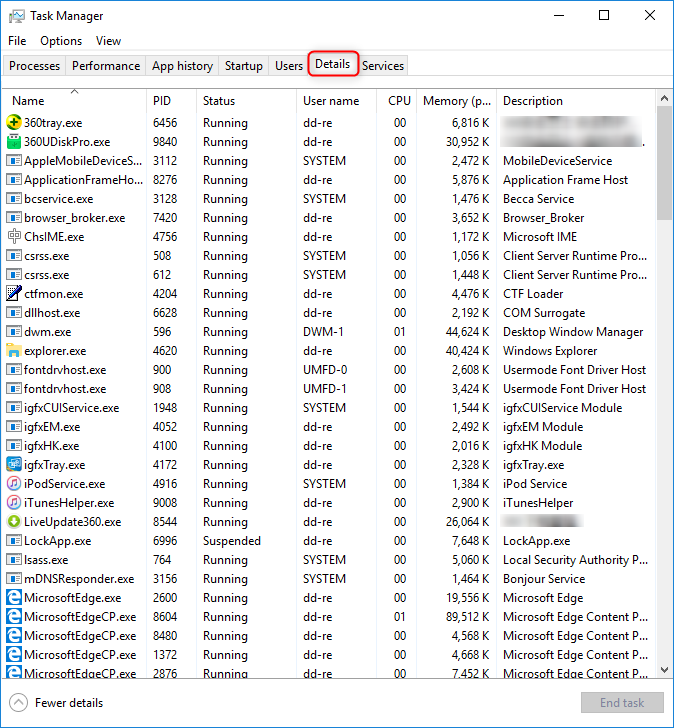Switch to the Performance tab
Screen dimensions: 674x728
(x=106, y=66)
